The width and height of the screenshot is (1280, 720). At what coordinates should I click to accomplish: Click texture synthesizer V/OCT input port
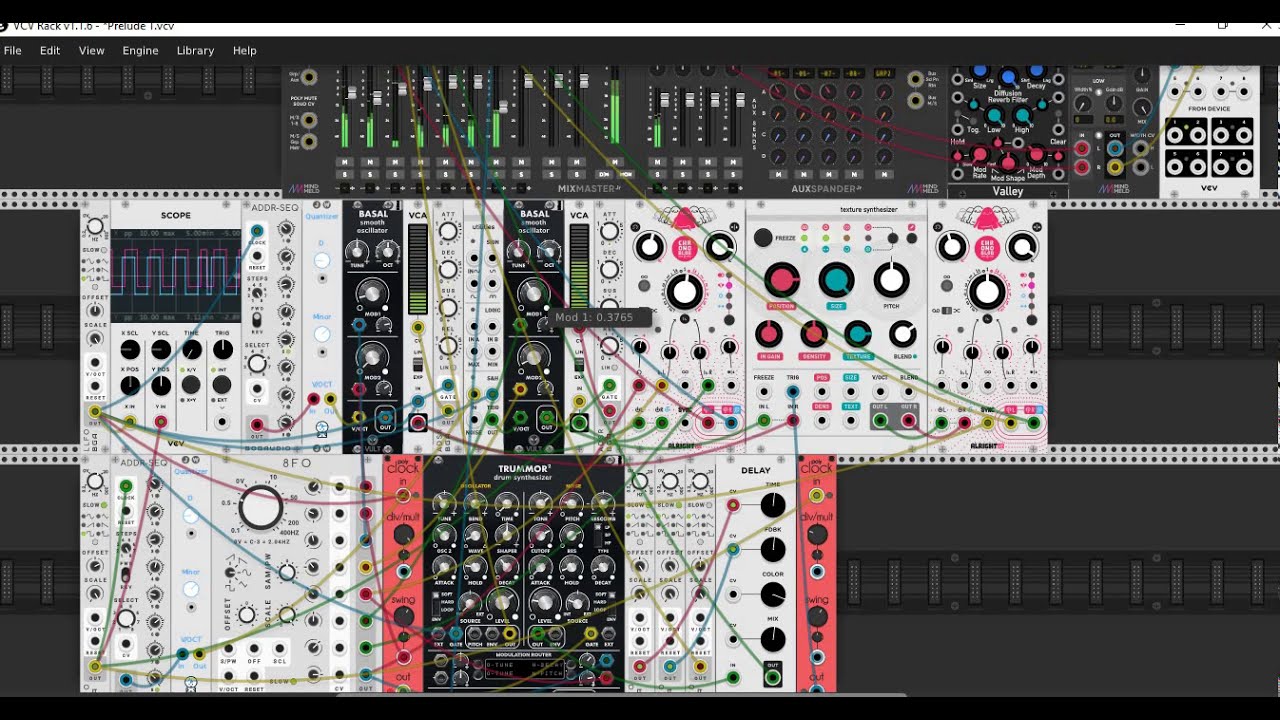(880, 391)
